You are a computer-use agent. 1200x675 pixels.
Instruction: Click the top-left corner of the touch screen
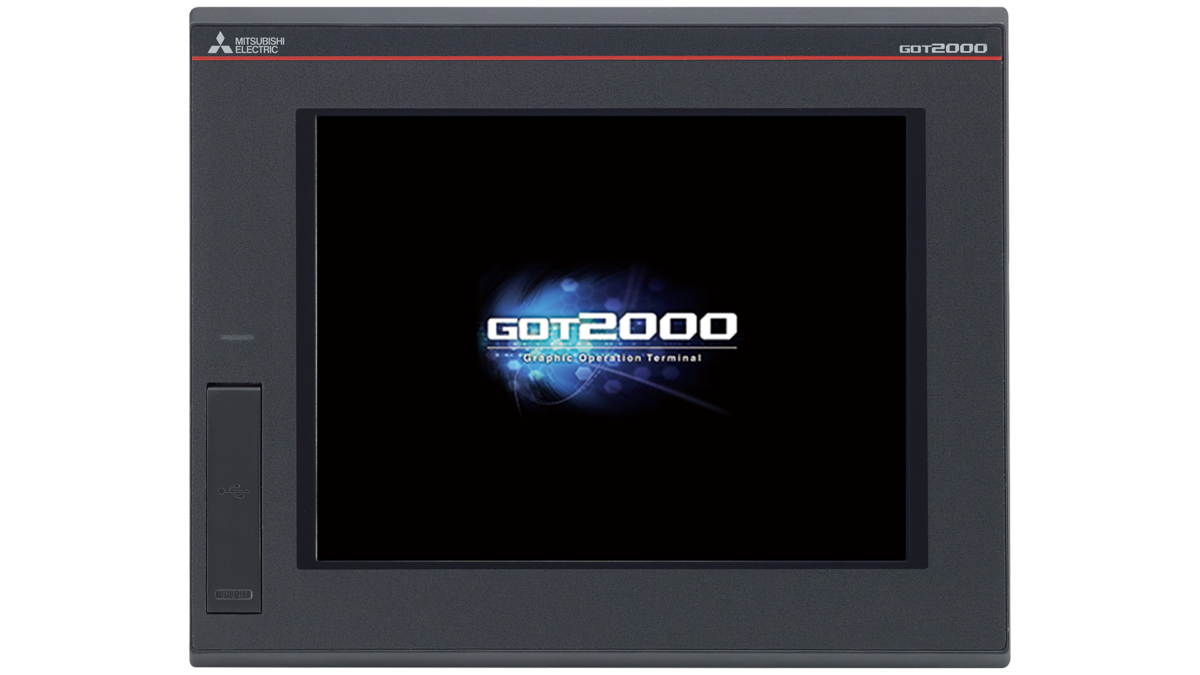click(330, 125)
